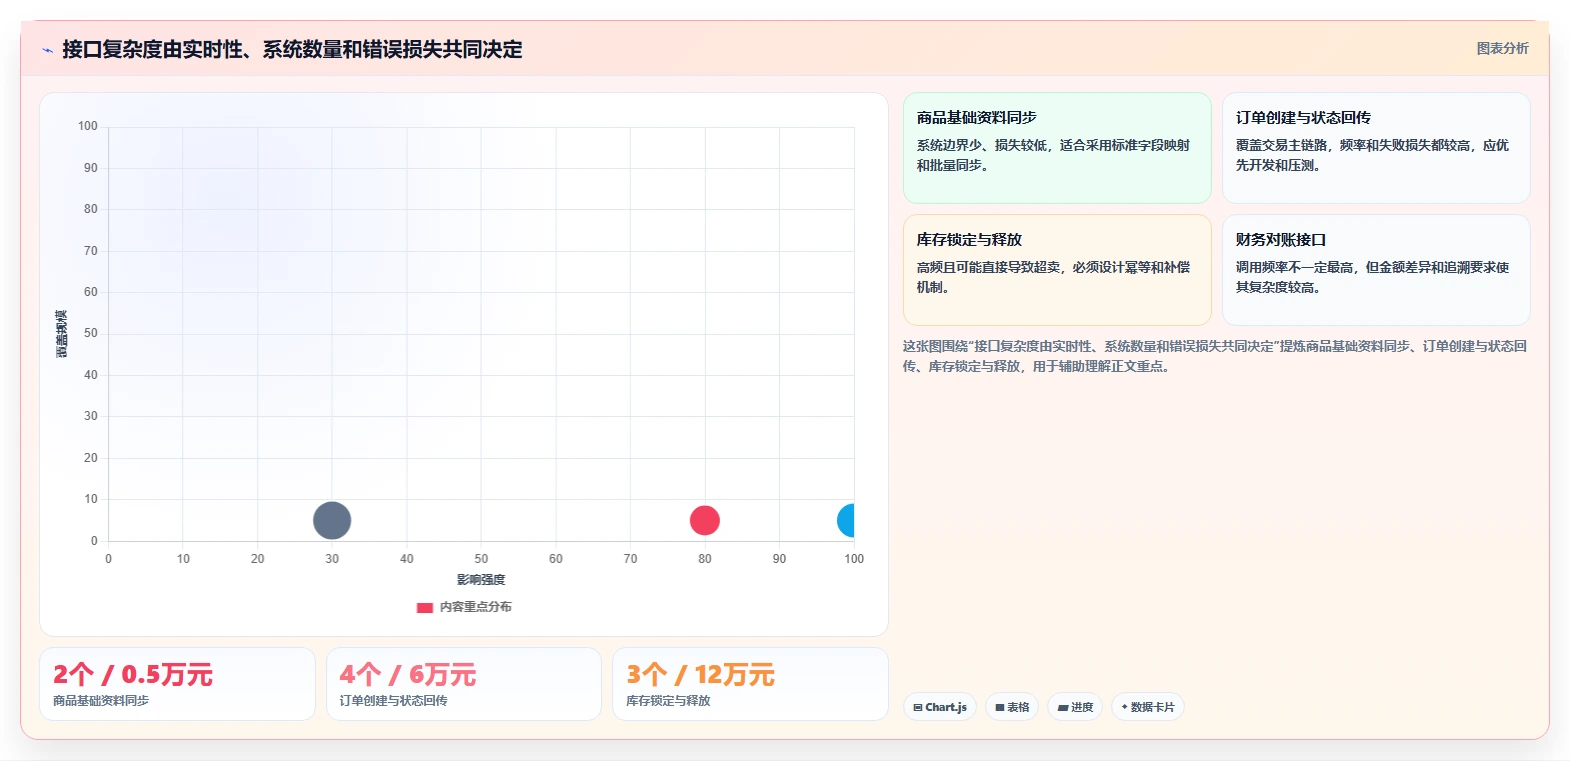
Task: Click the description 调用频率不一定最高
Action: click(1372, 277)
